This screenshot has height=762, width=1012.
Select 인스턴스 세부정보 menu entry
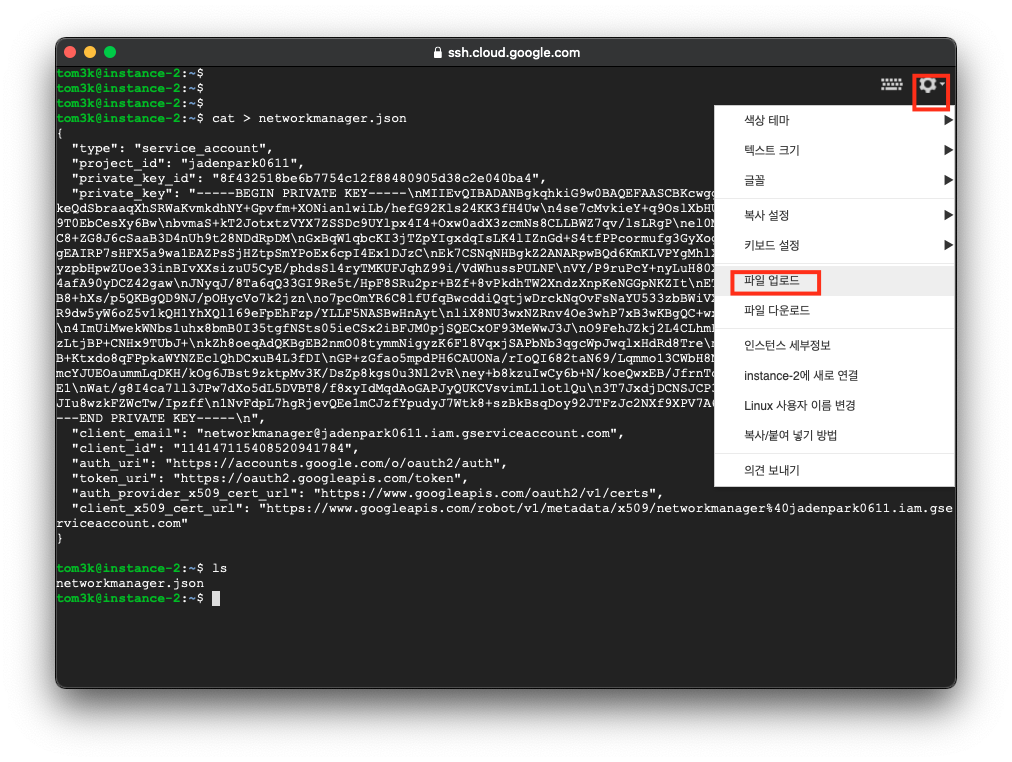(834, 345)
